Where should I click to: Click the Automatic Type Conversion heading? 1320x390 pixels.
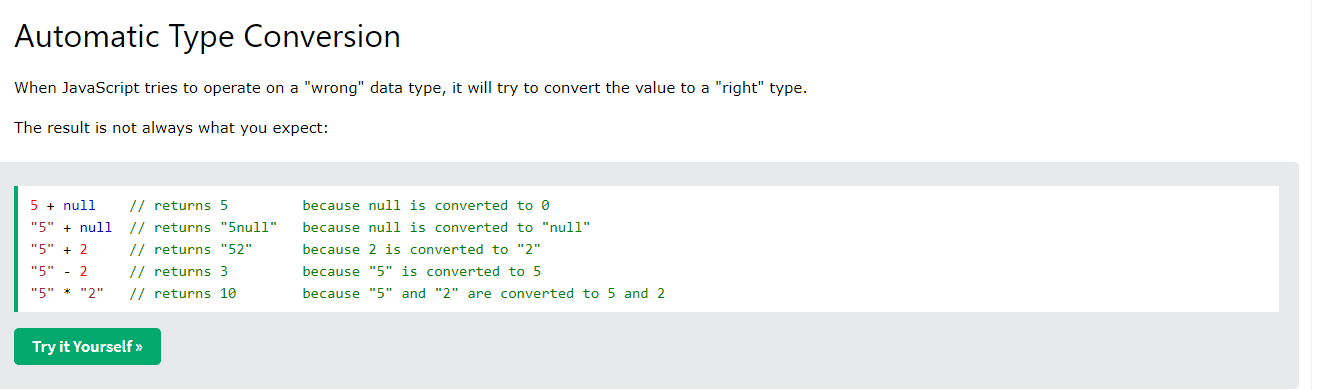tap(207, 37)
